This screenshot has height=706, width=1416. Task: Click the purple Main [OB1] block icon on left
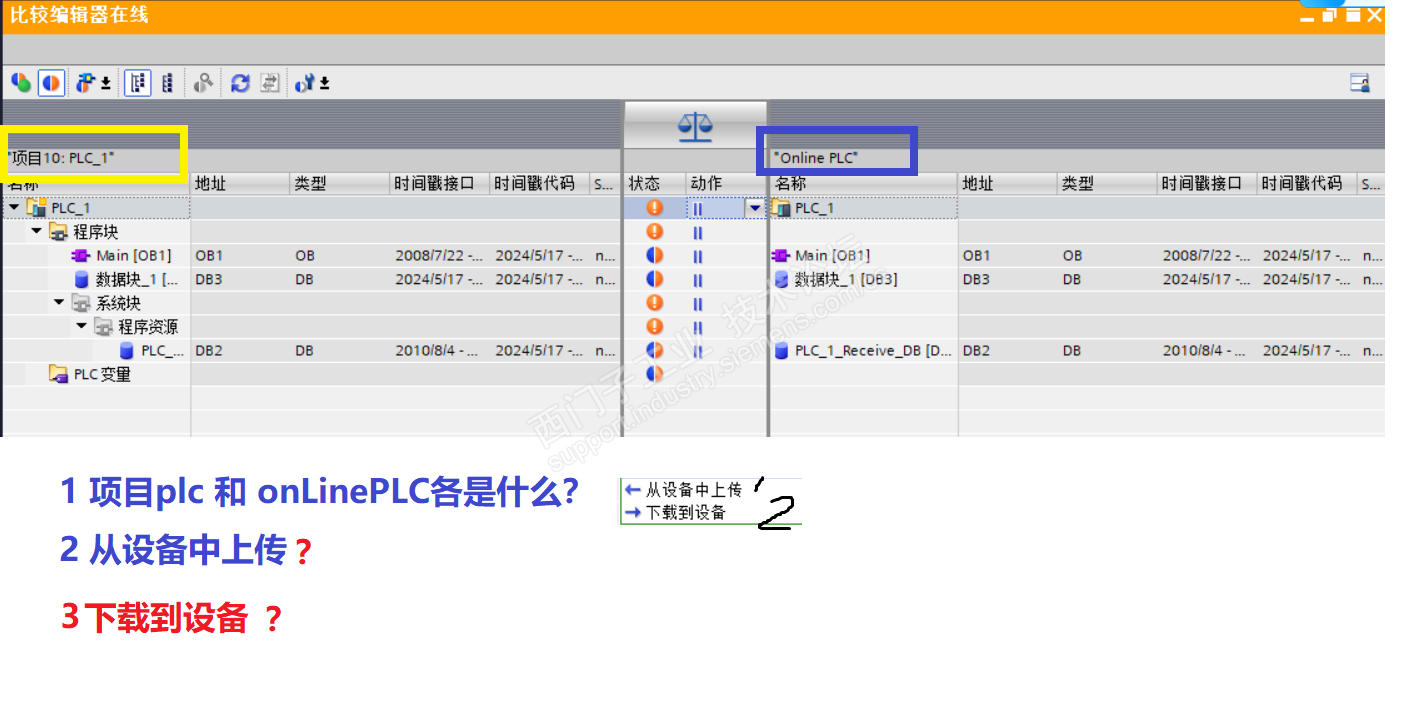tap(81, 255)
